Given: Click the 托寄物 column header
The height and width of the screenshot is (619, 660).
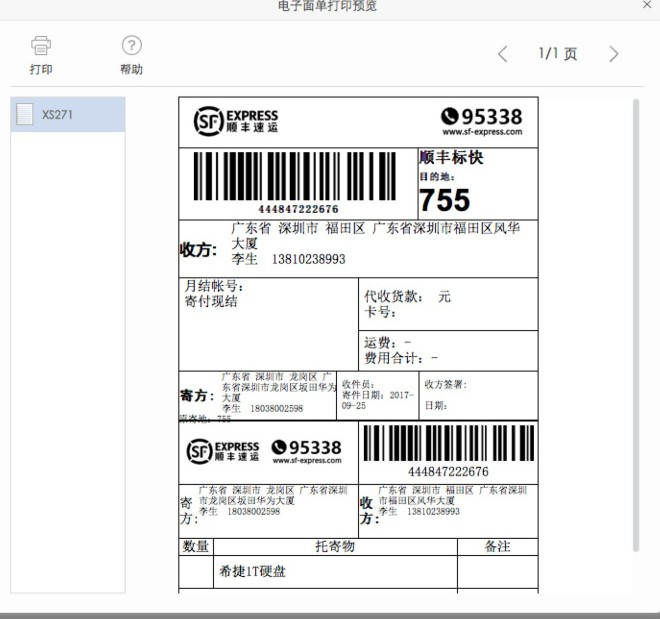Looking at the screenshot, I should [x=334, y=547].
